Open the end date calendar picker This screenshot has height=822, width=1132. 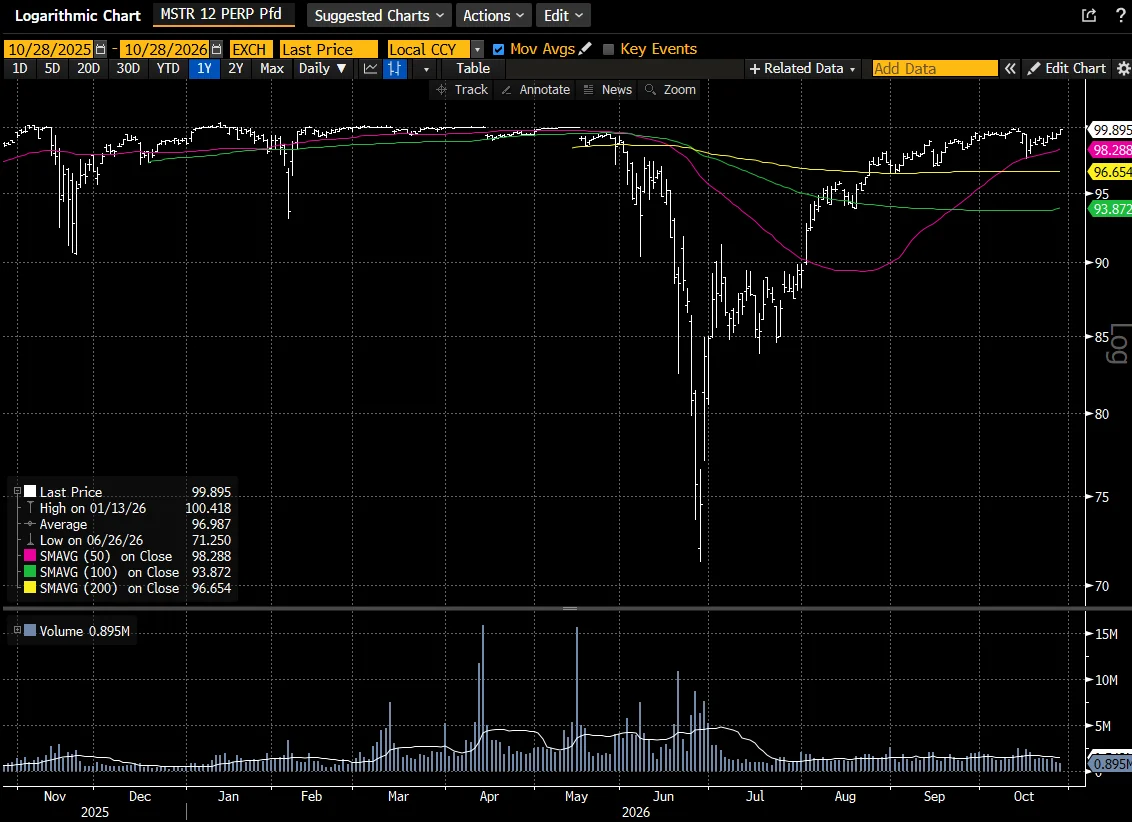point(217,49)
